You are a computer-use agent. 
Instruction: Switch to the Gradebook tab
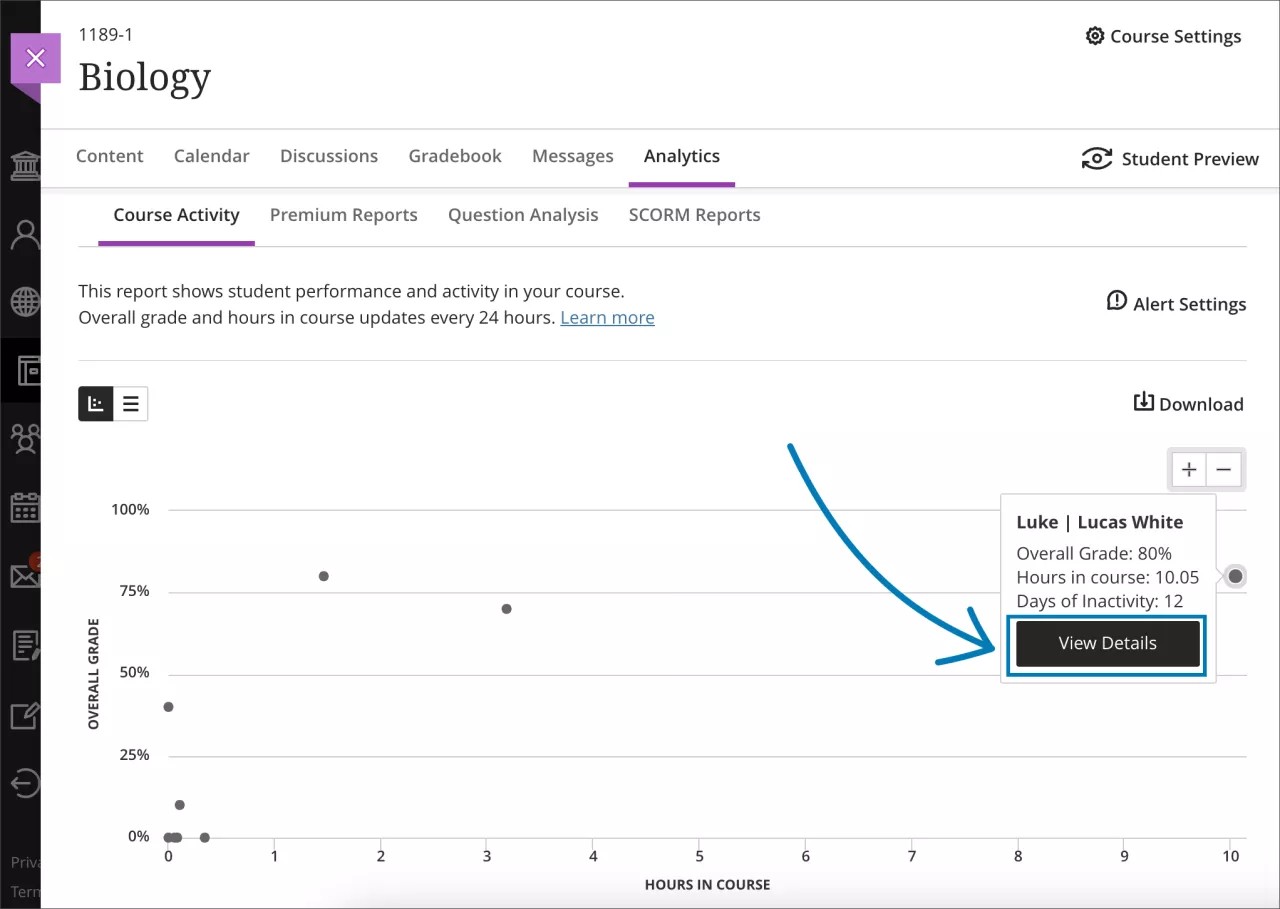(455, 155)
